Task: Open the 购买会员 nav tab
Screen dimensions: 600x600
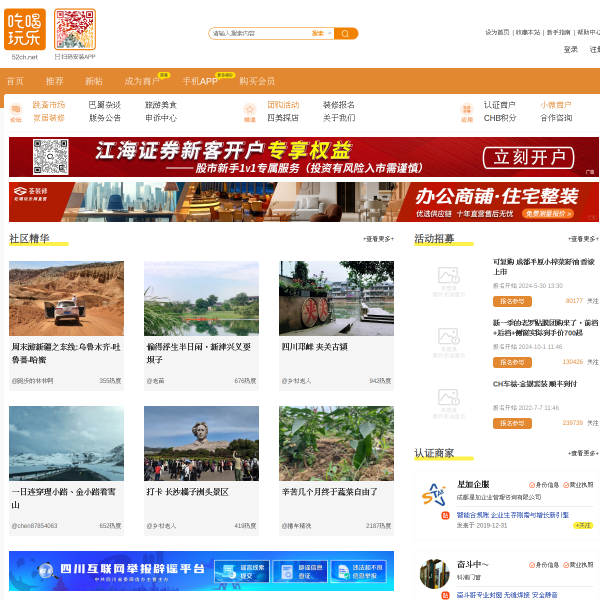Action: (257, 81)
